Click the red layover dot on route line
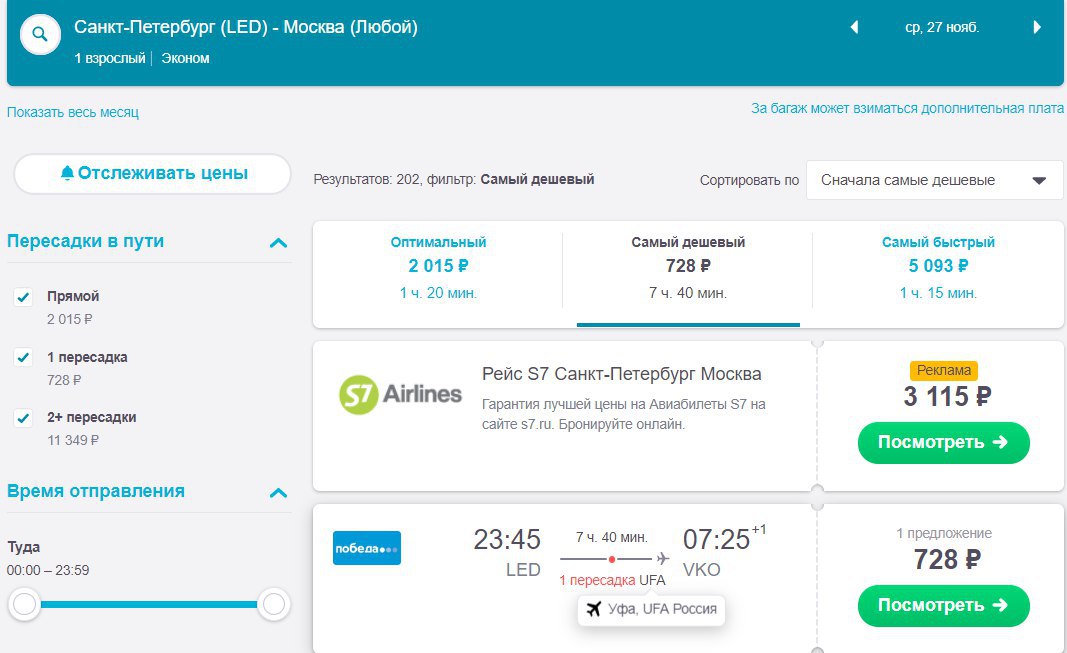 tap(612, 559)
